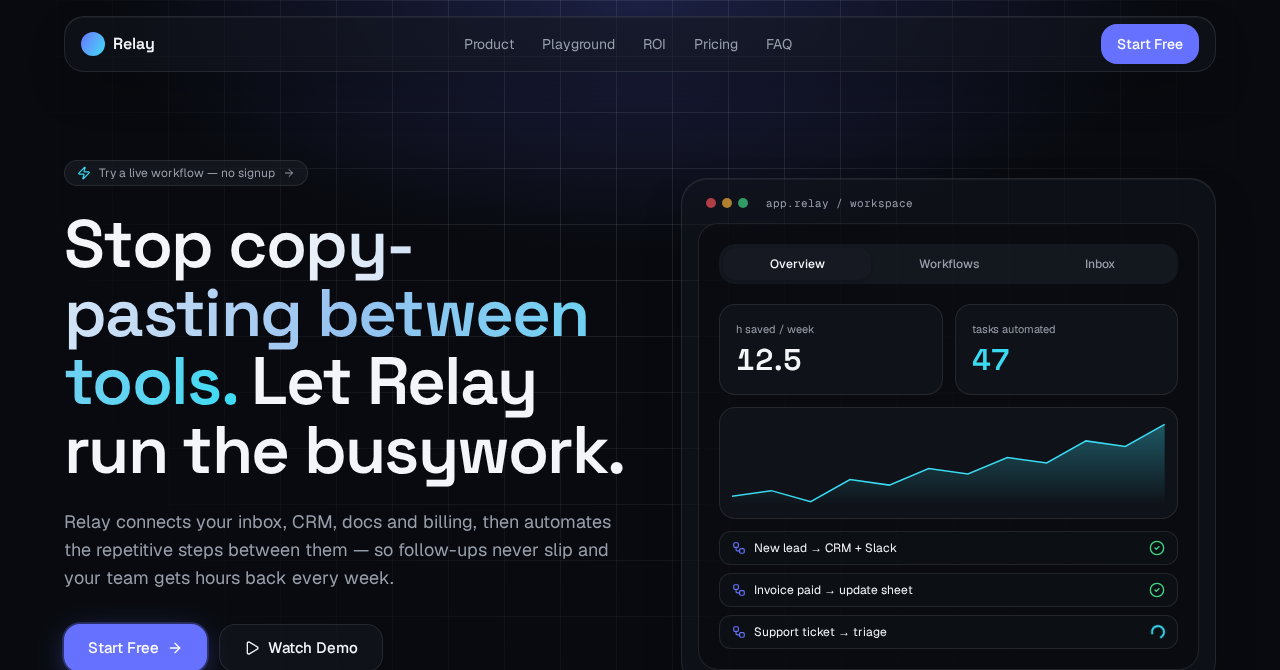Screen dimensions: 1280x670
Task: Open the Product menu item
Action: point(489,44)
